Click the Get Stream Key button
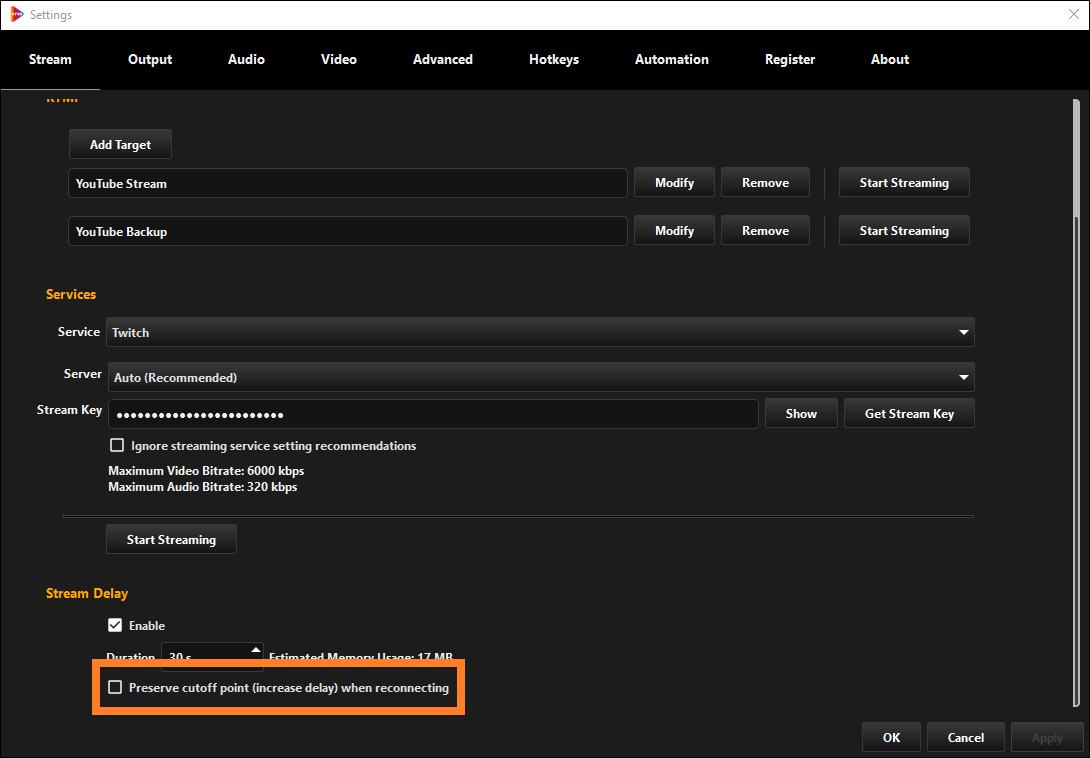The width and height of the screenshot is (1090, 758). point(909,413)
